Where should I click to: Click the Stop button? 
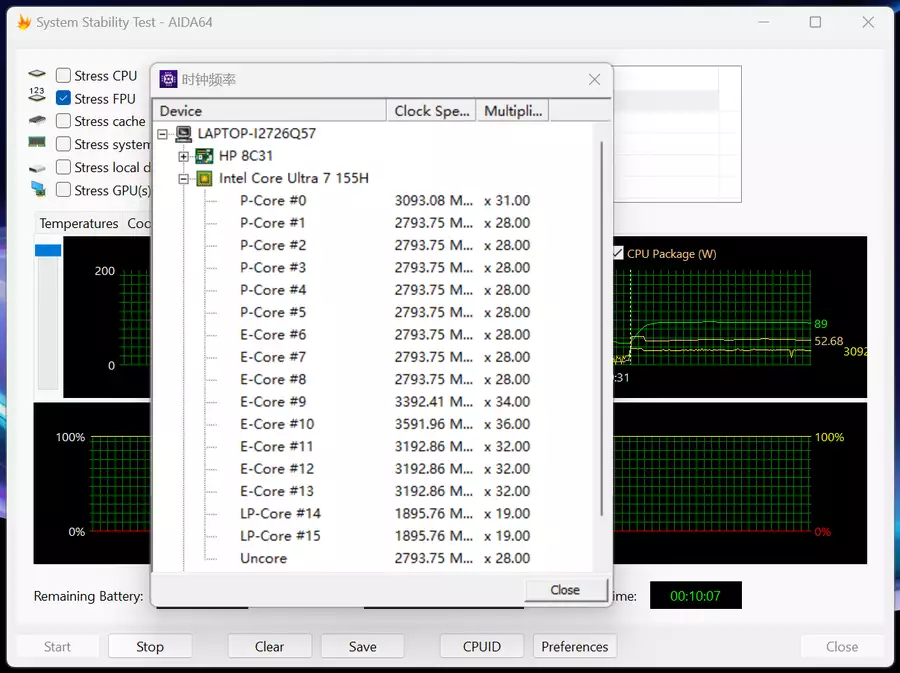[x=150, y=647]
